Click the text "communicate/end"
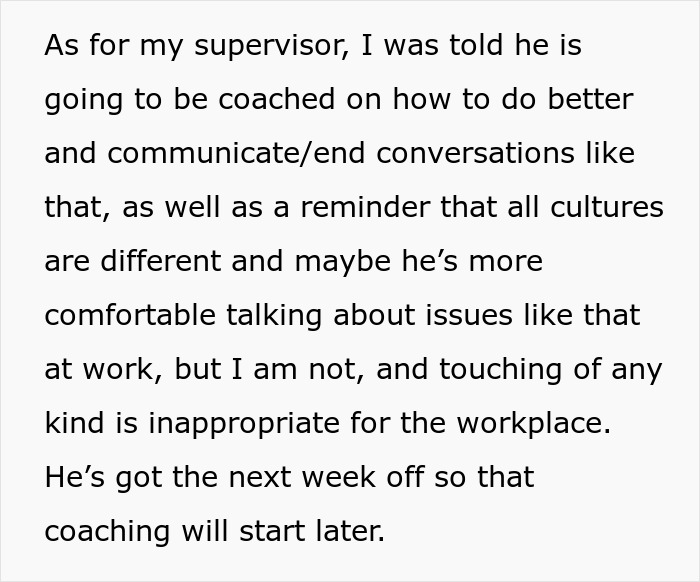 click(227, 155)
